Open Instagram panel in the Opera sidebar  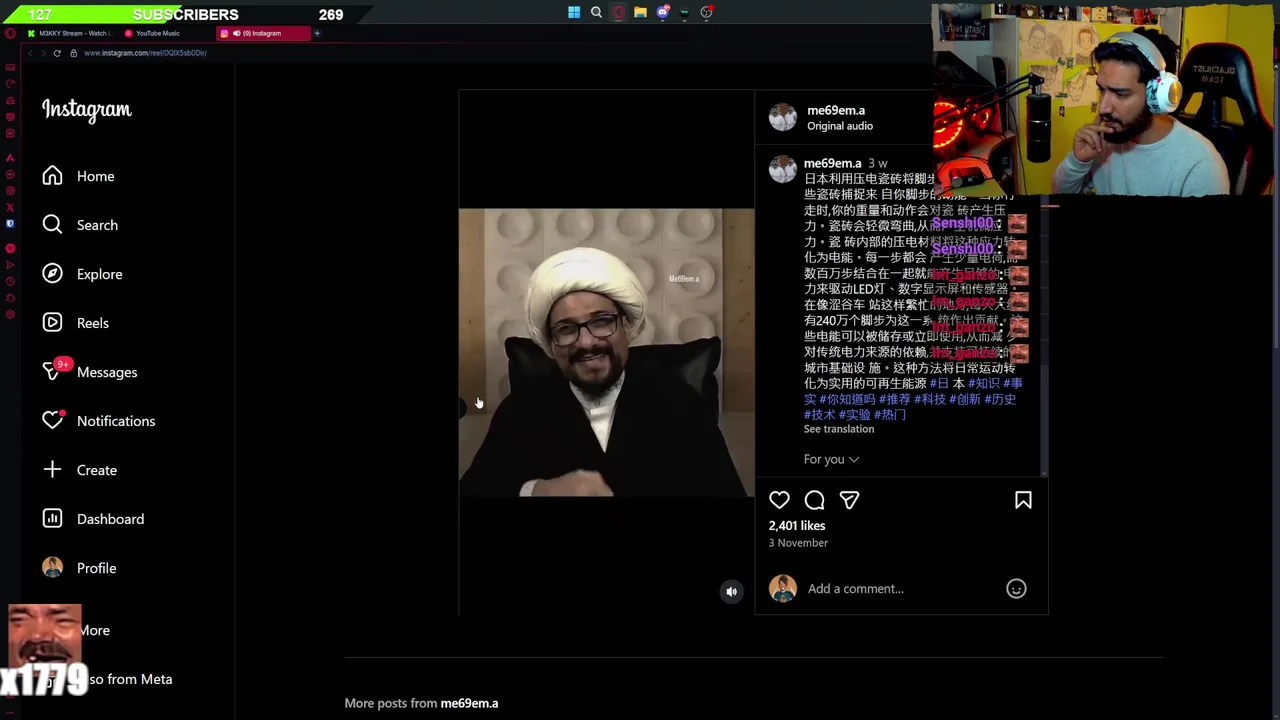coord(10,190)
